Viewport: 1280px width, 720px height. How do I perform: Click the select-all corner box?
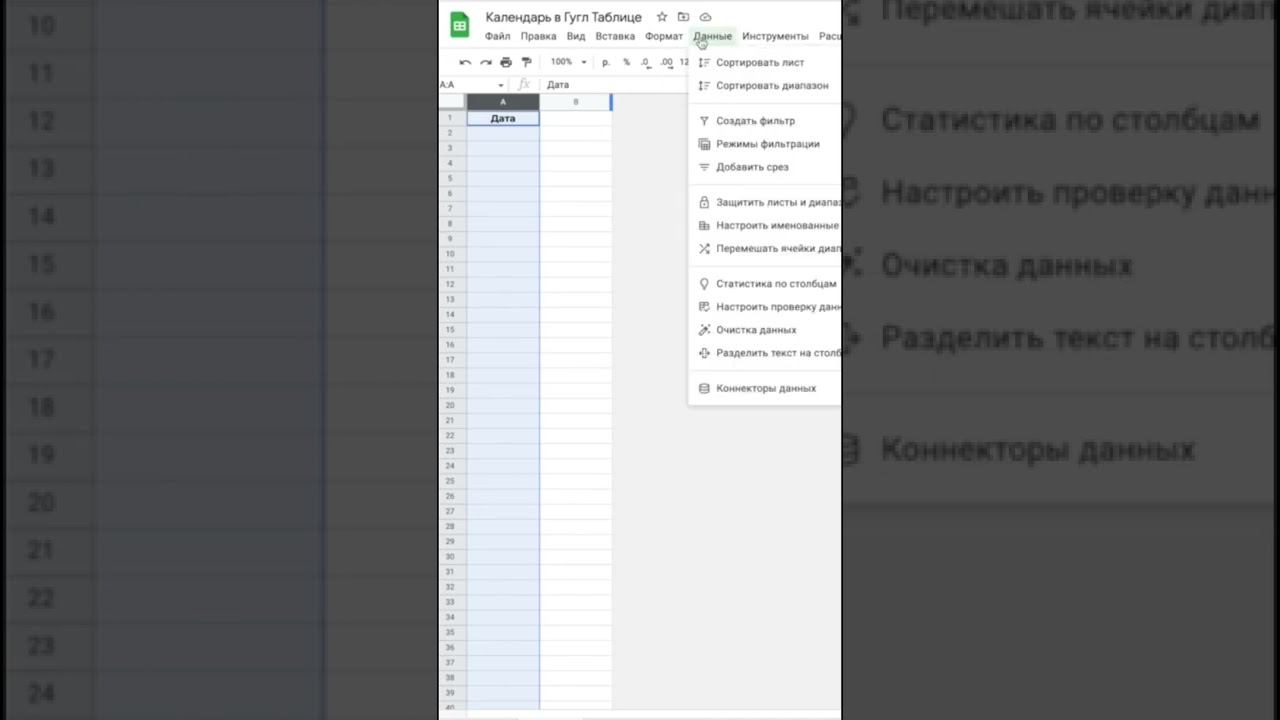pos(452,102)
